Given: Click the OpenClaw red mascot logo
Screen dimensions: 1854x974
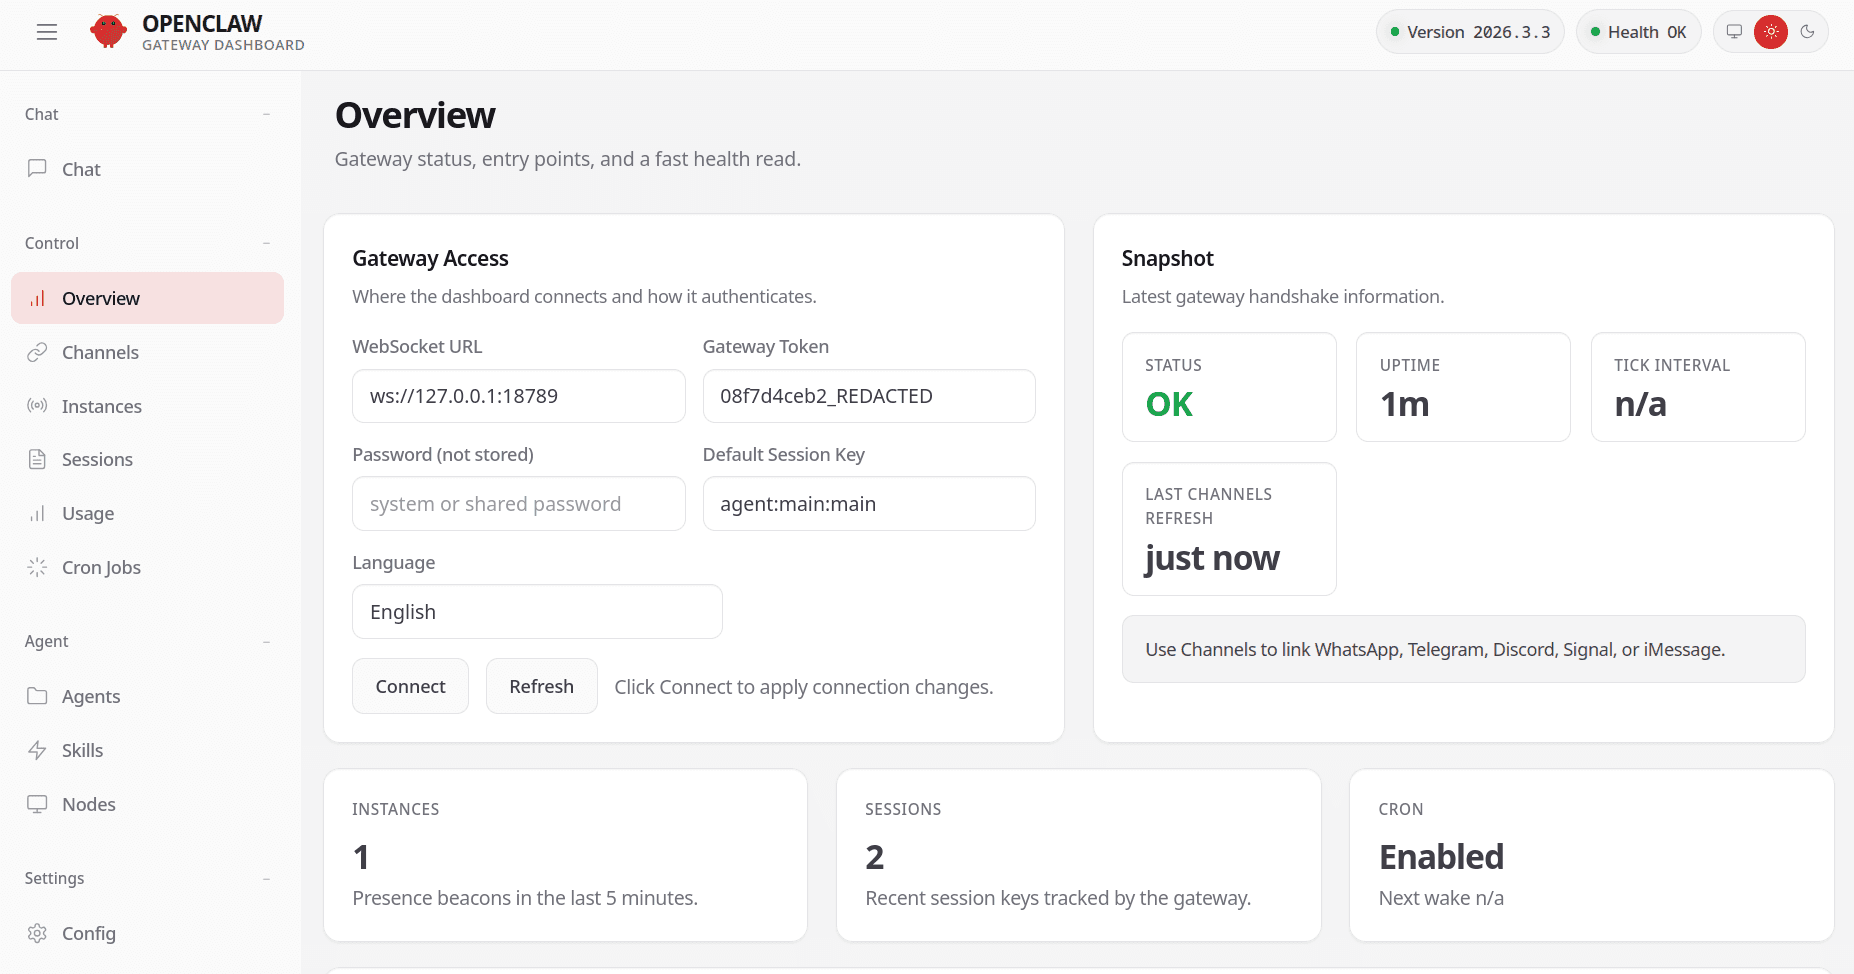Looking at the screenshot, I should (108, 32).
